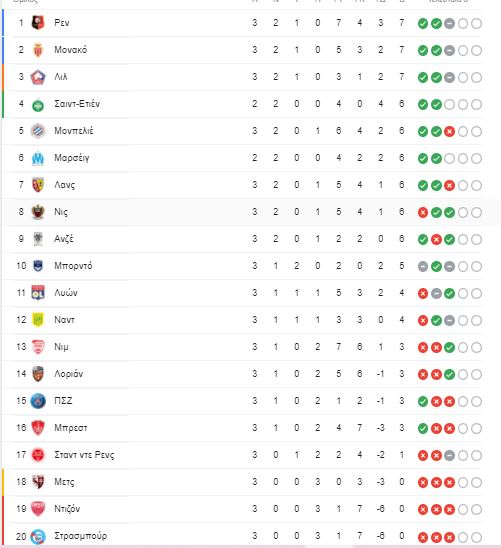Click Μπορντό first gray draw form indicator
The image size is (501, 548).
(423, 266)
